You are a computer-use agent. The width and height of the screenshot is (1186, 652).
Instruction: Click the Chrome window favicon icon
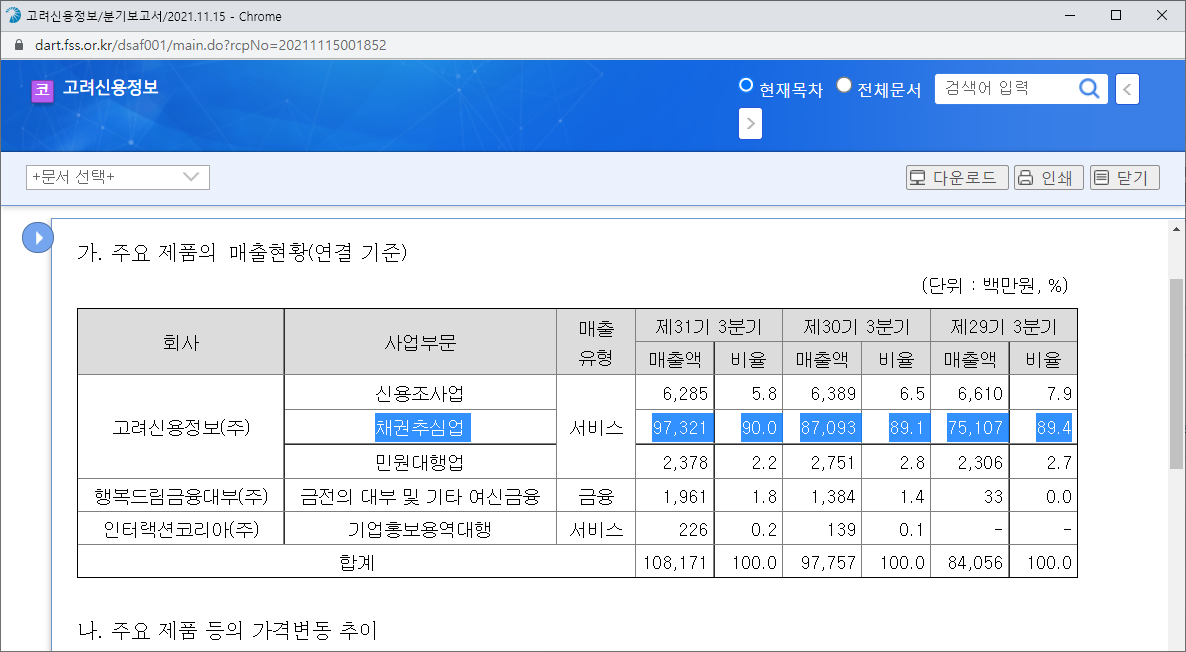click(x=13, y=16)
